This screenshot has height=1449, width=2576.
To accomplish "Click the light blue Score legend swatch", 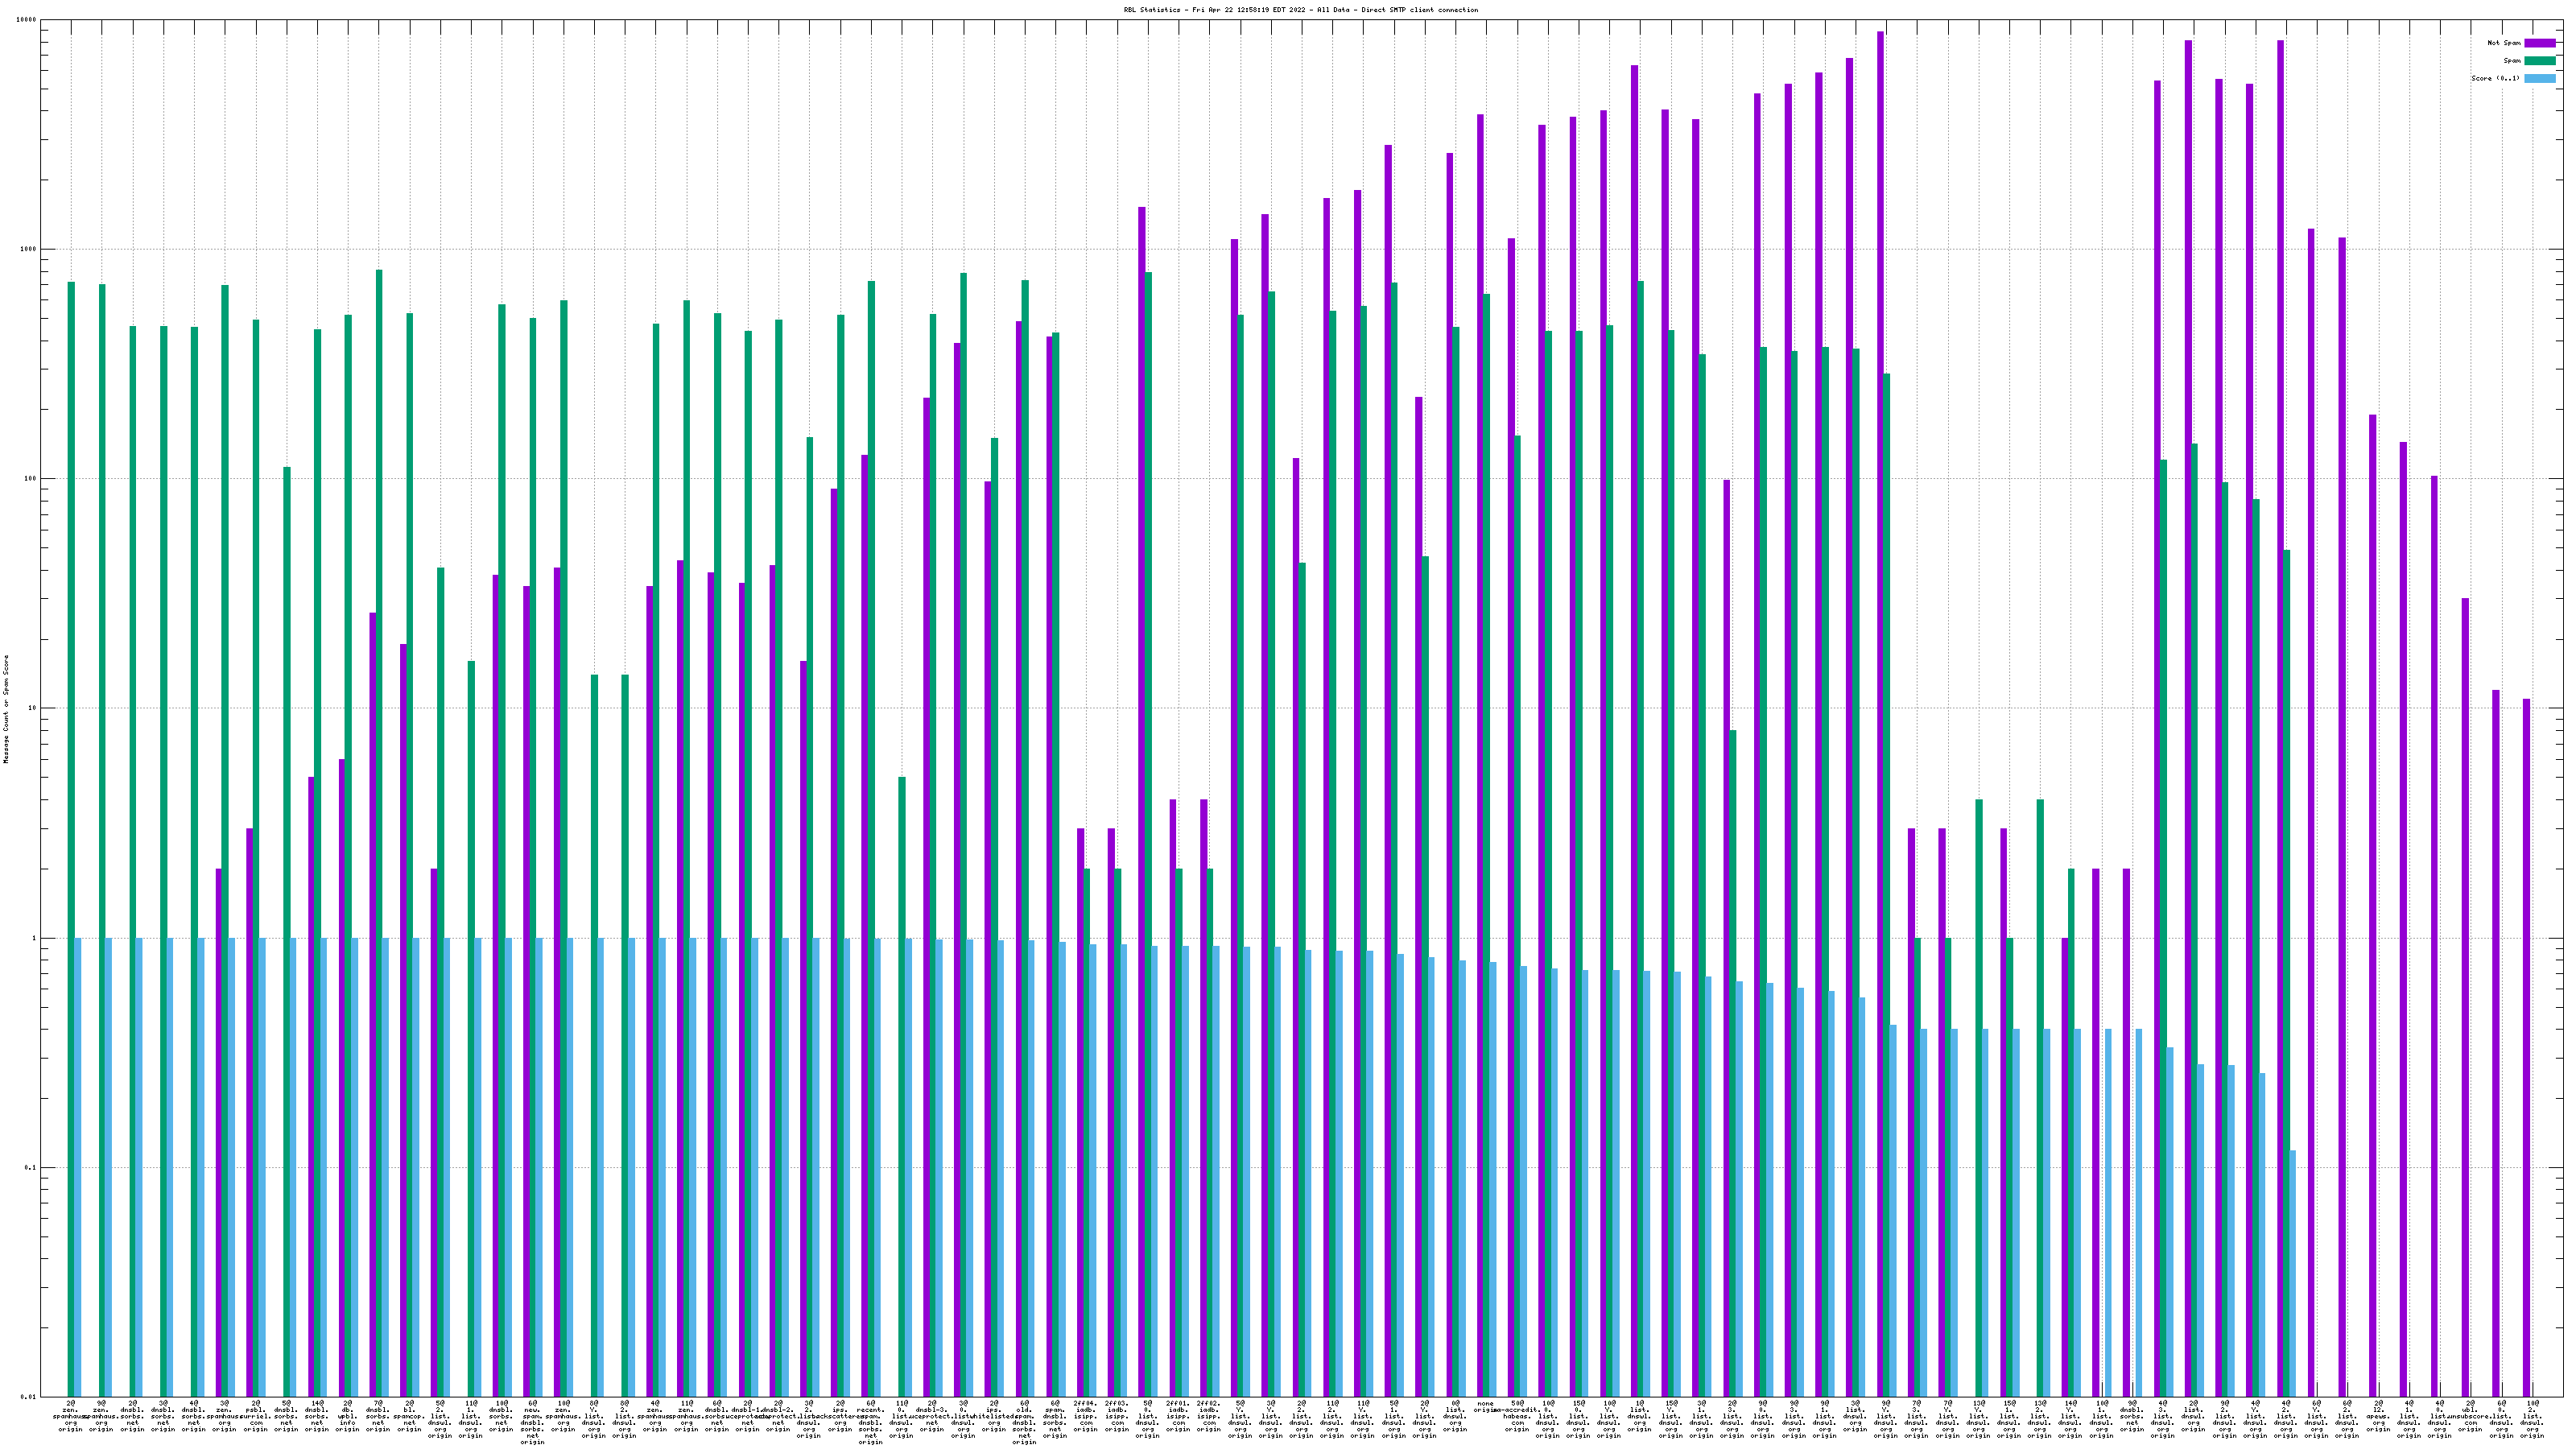I will 2539,79.
